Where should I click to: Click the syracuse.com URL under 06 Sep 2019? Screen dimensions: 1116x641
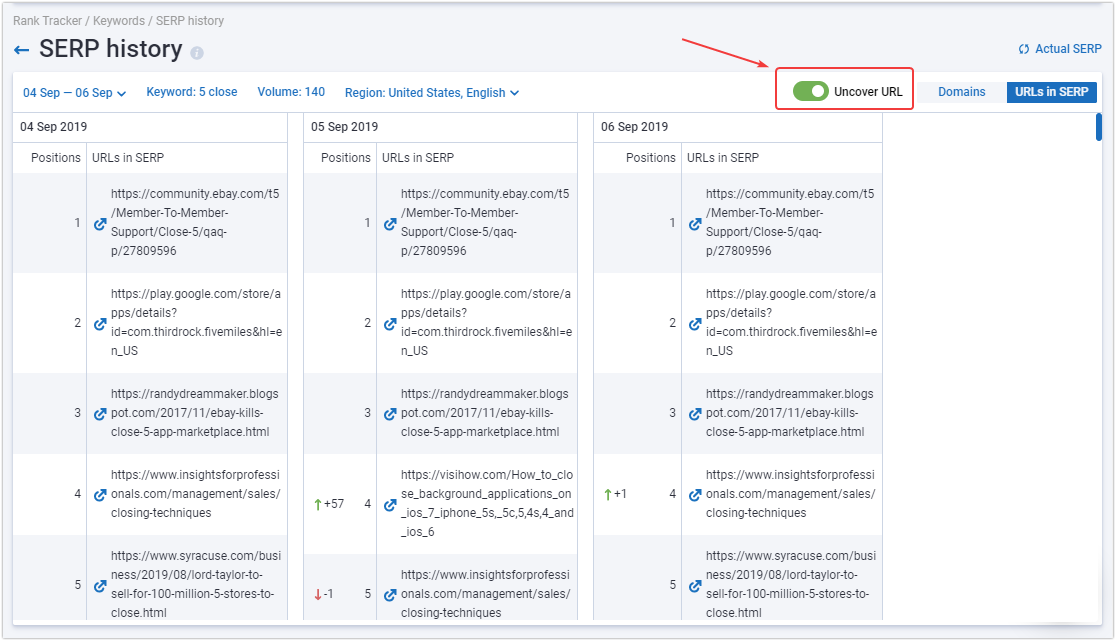coord(791,585)
